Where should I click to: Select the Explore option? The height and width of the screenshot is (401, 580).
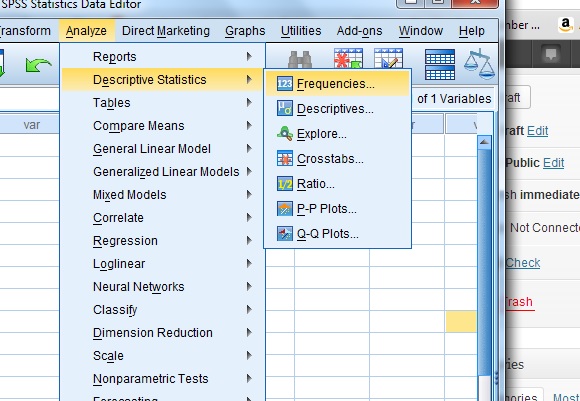(337, 134)
